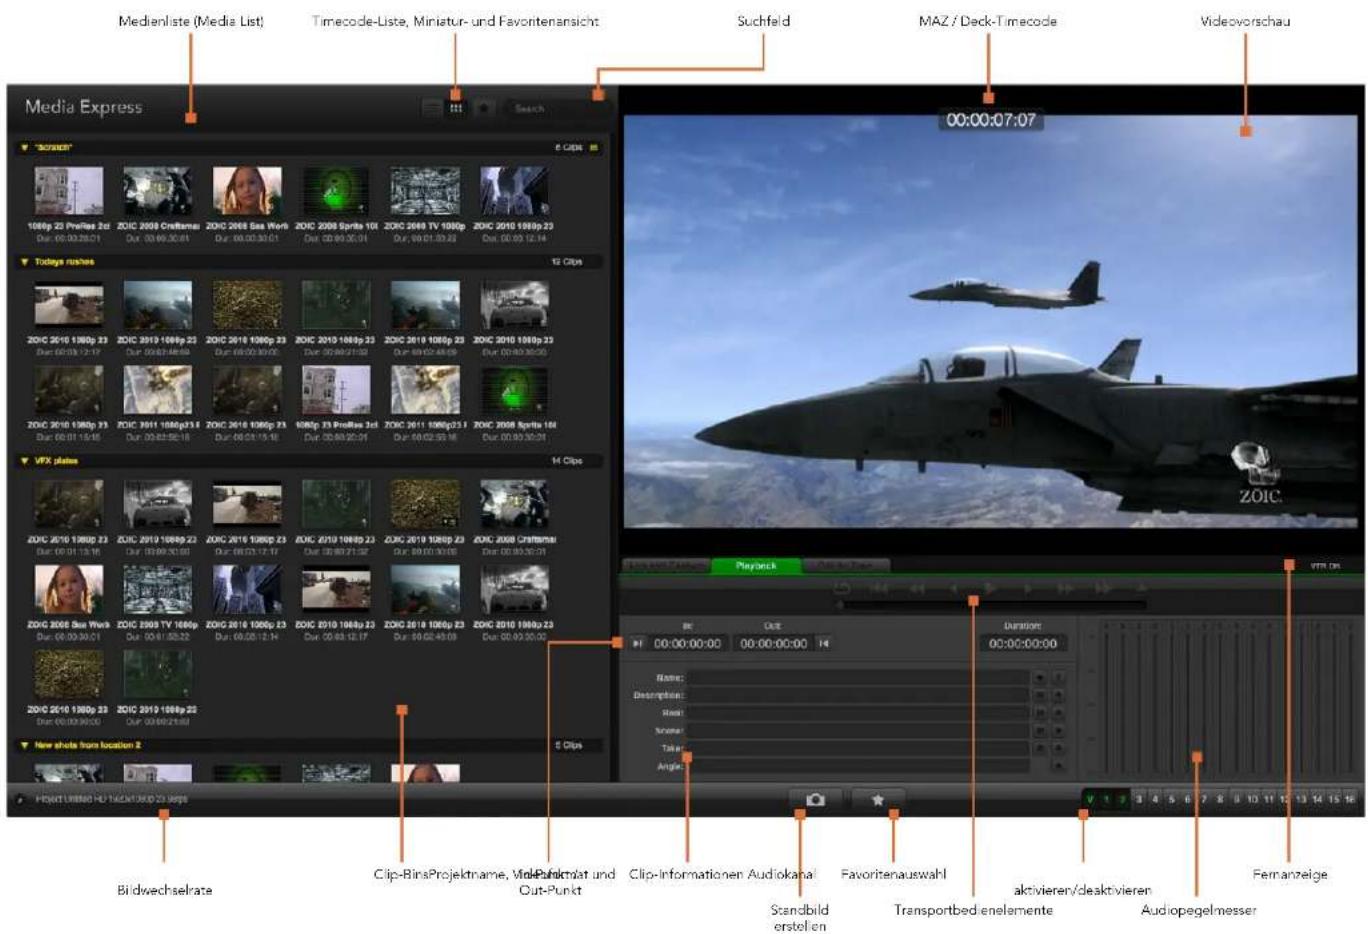Toggle loop playback in transport controls
Image resolution: width=1368 pixels, height=934 pixels.
[842, 588]
